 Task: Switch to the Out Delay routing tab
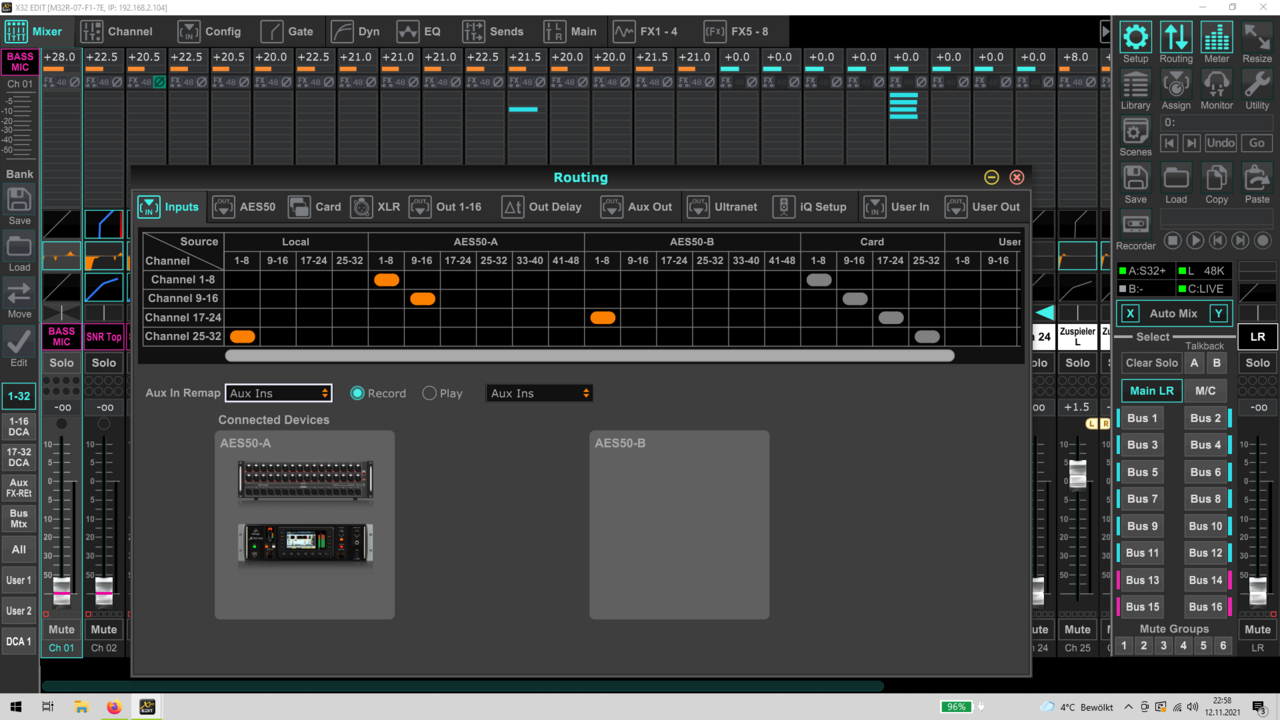pos(541,207)
